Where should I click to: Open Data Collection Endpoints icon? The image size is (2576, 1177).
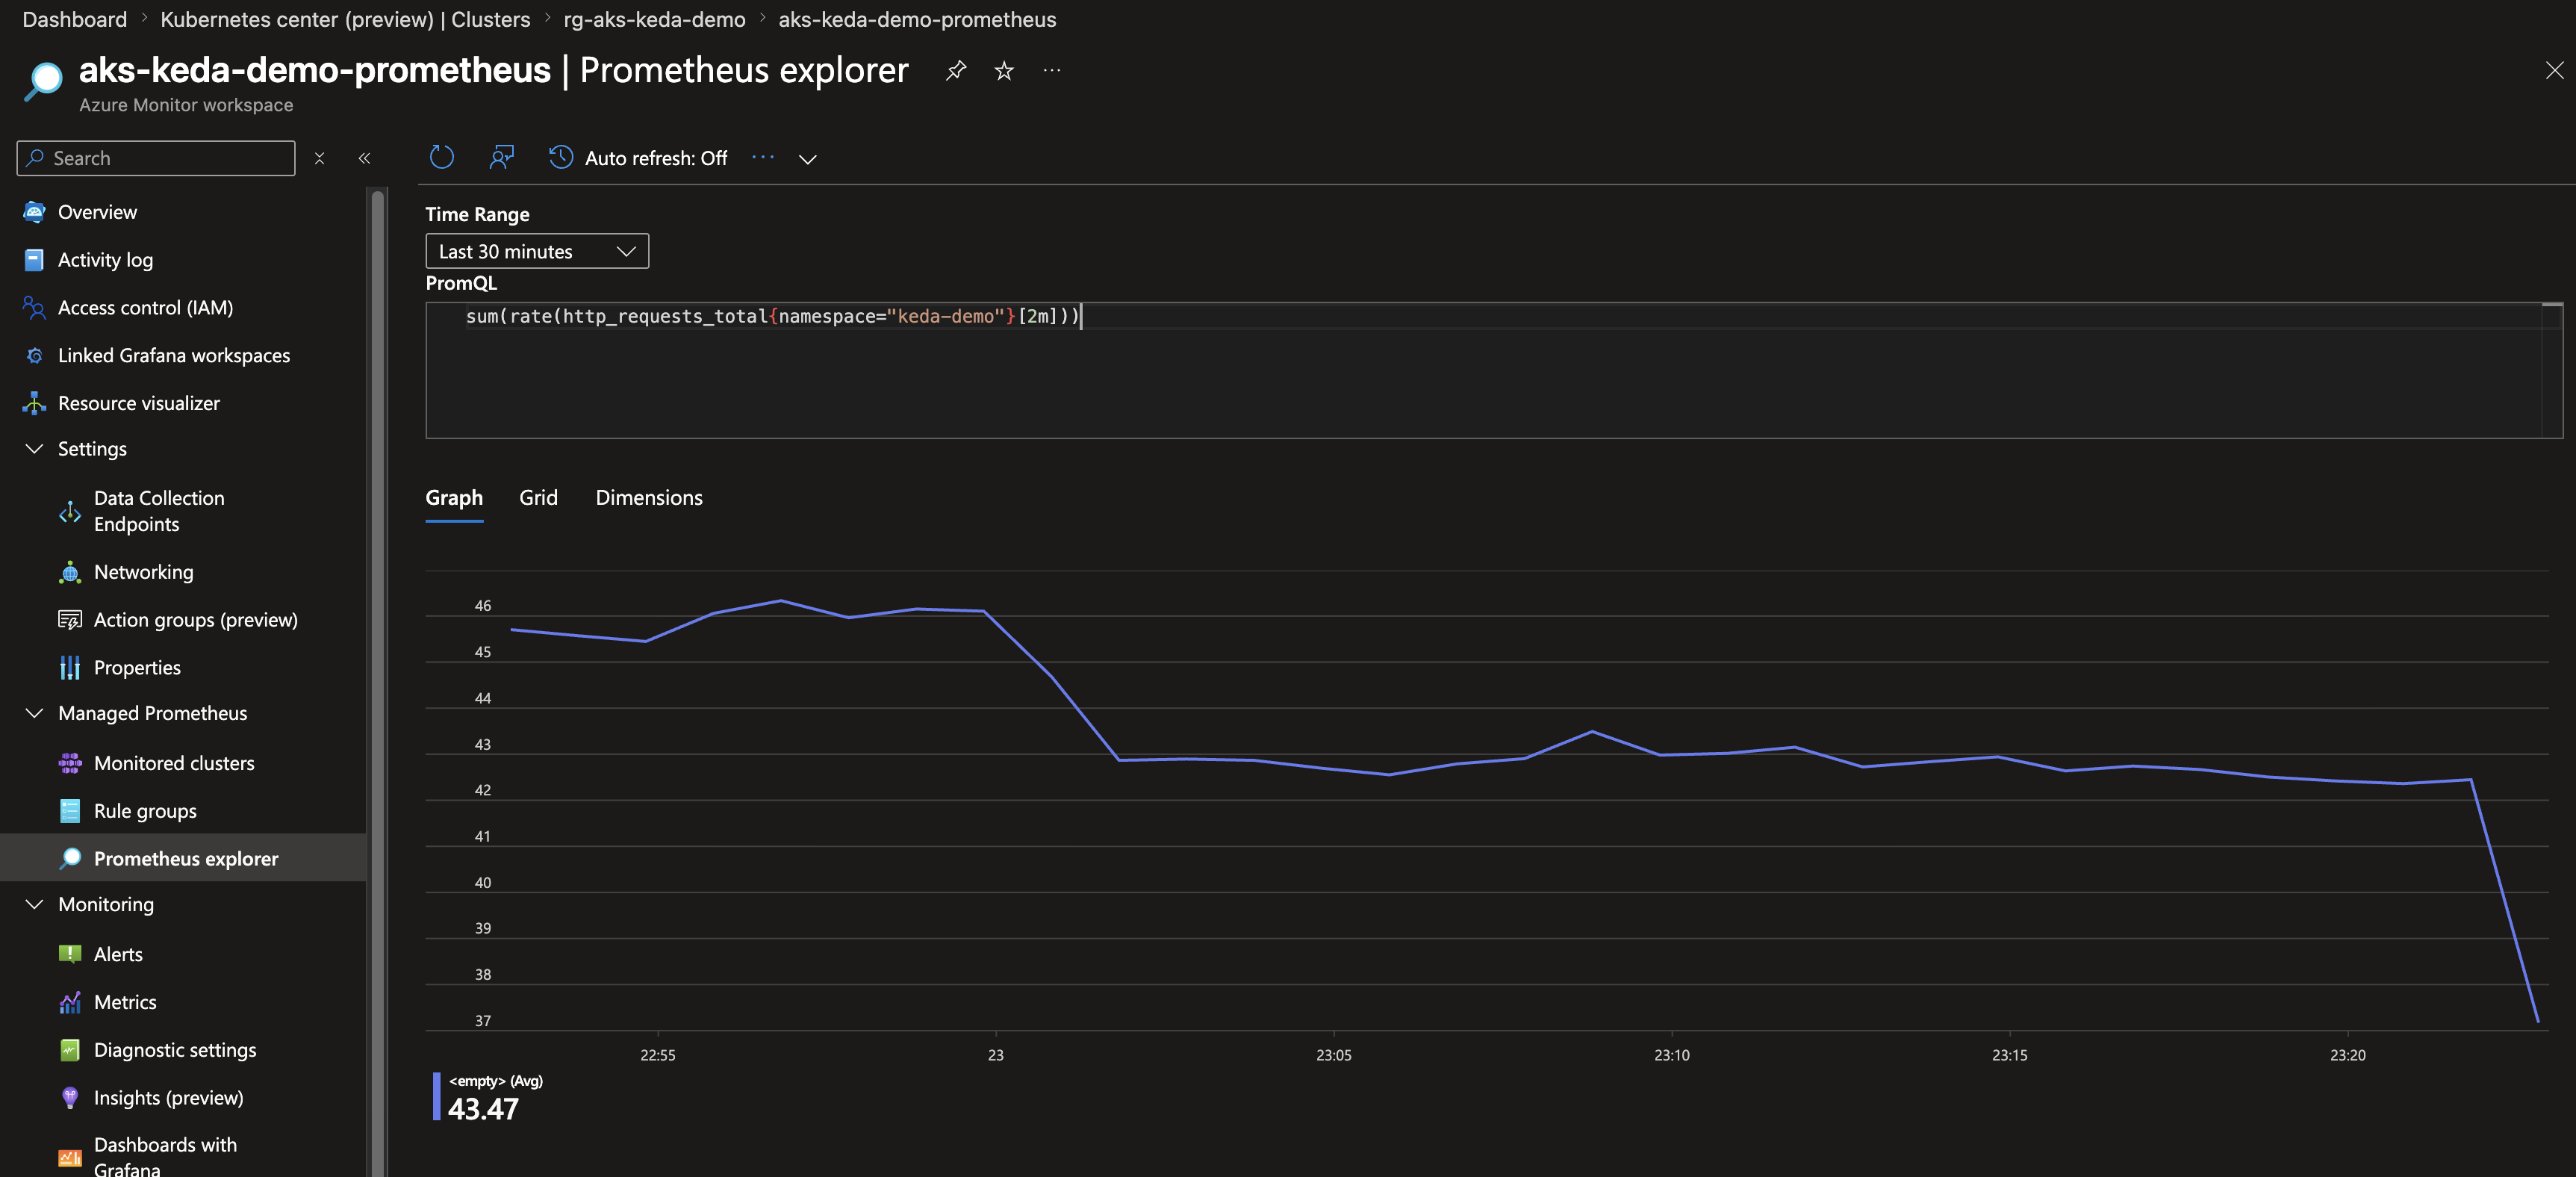click(x=70, y=512)
